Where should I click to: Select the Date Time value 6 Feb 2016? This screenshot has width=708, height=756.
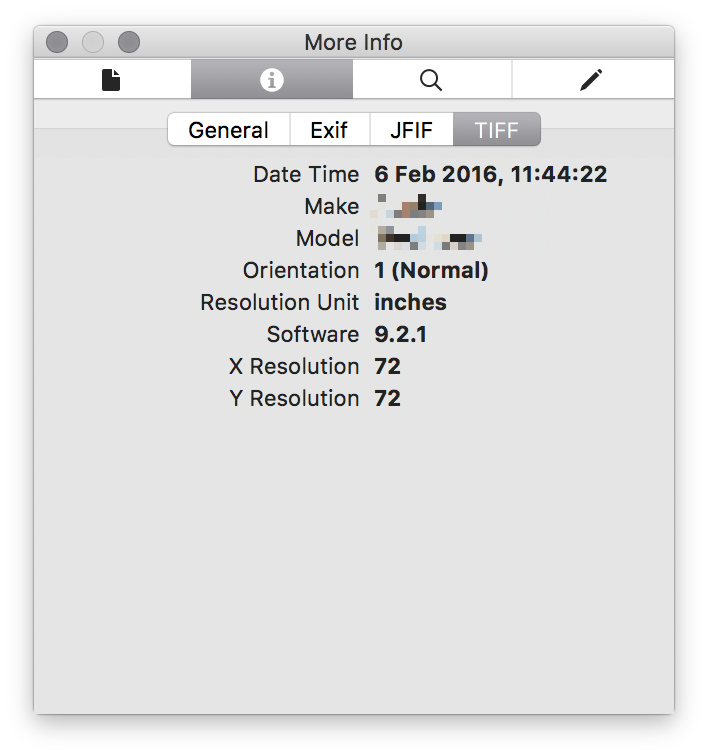click(490, 174)
